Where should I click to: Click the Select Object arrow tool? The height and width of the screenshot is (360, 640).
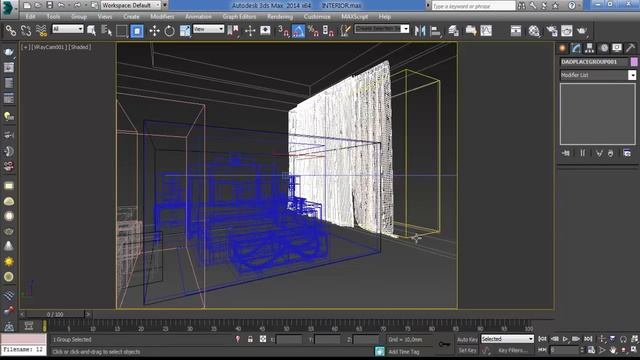click(91, 31)
